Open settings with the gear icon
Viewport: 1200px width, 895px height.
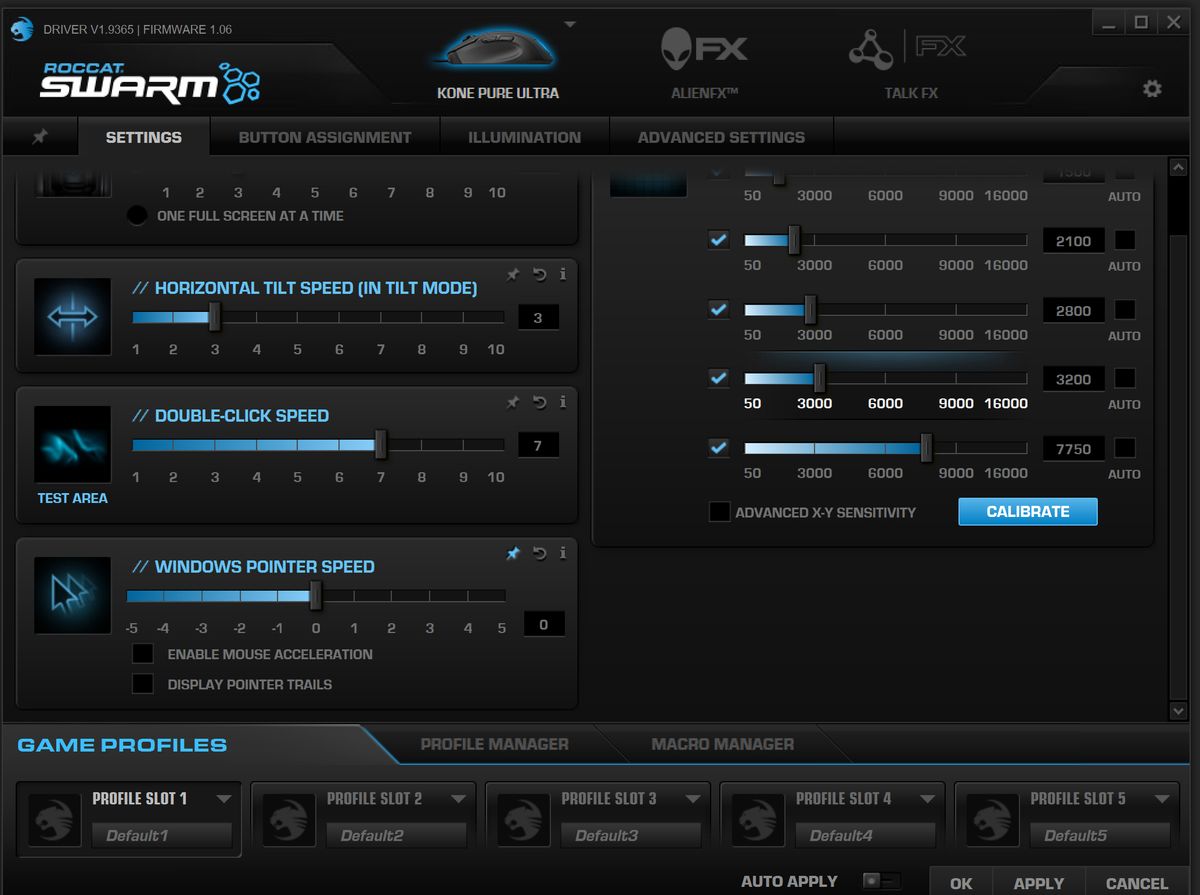click(x=1152, y=89)
